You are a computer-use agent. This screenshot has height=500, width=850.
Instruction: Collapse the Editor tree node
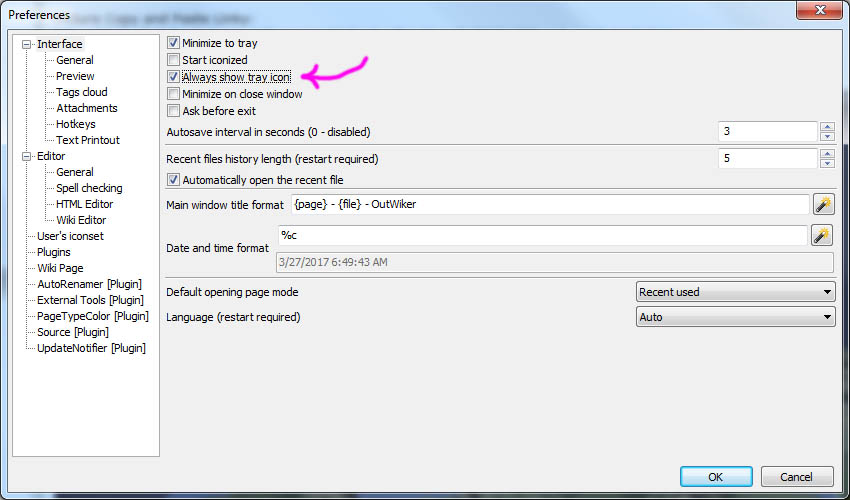click(26, 156)
